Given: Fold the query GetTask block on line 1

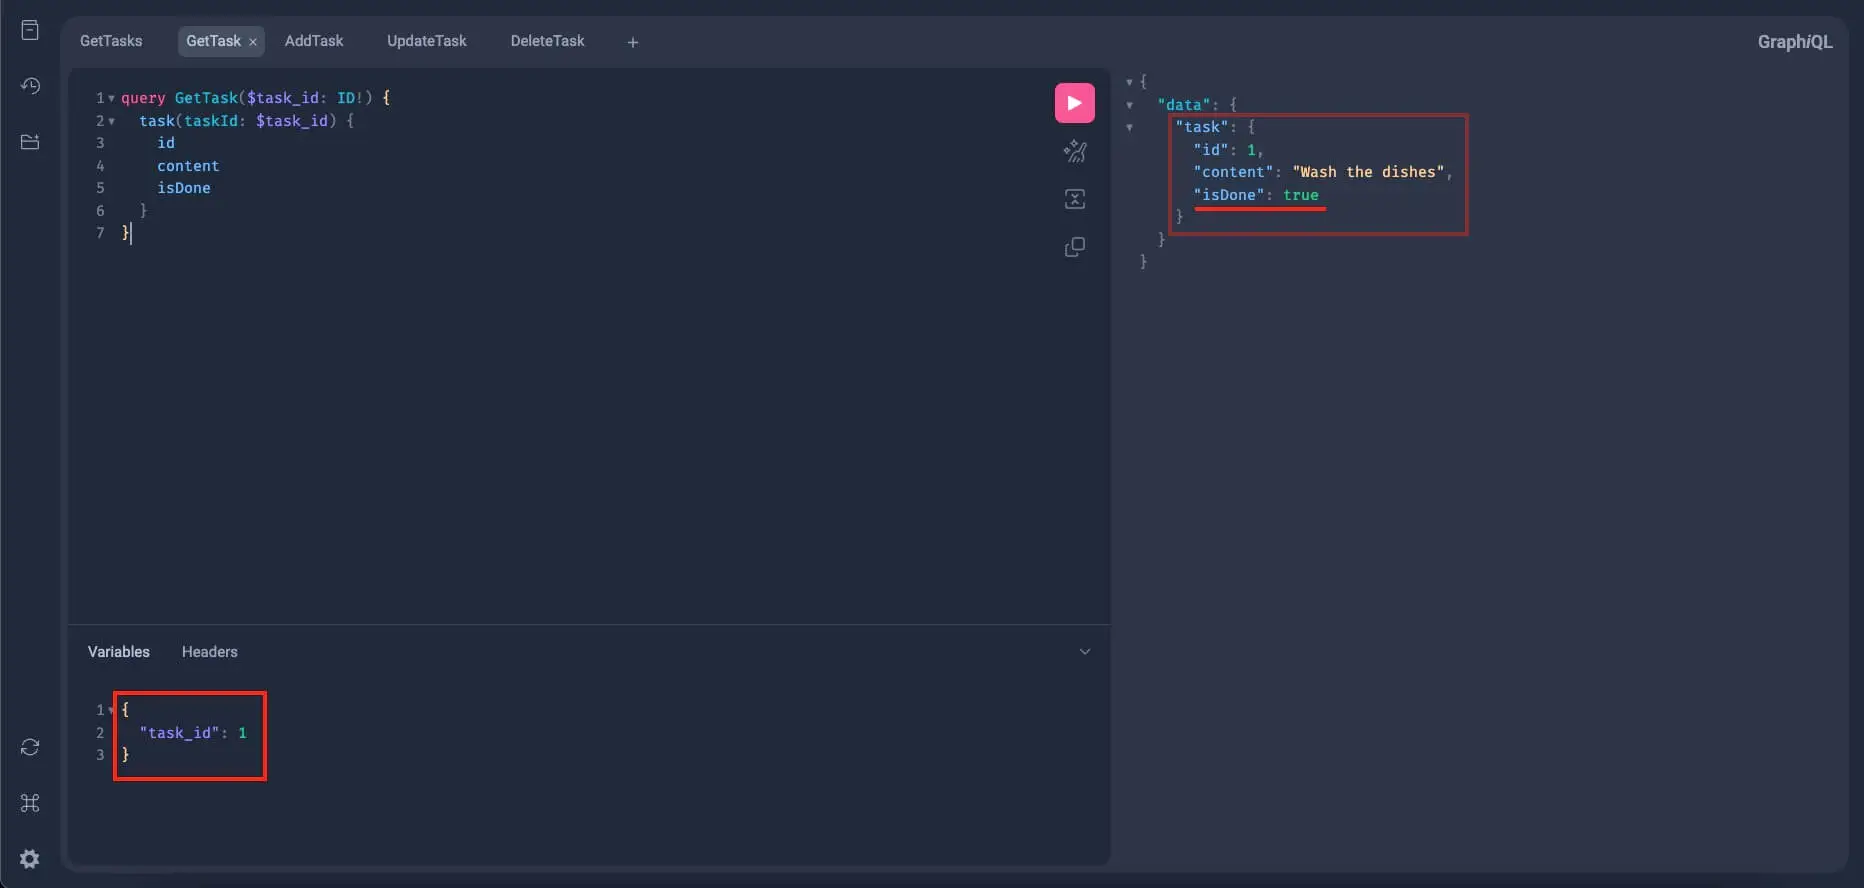Looking at the screenshot, I should pos(111,98).
